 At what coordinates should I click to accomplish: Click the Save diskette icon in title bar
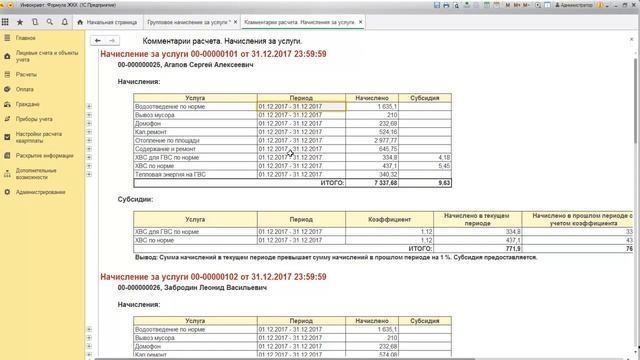[437, 5]
